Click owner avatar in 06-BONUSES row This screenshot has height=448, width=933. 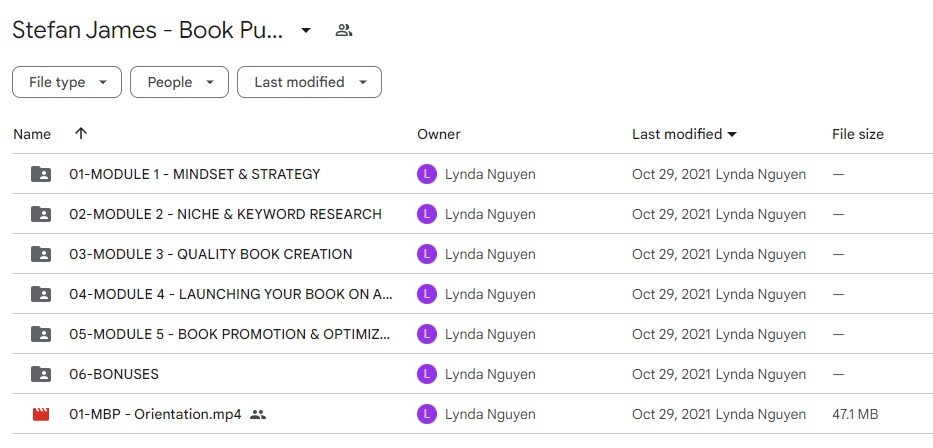pos(427,374)
